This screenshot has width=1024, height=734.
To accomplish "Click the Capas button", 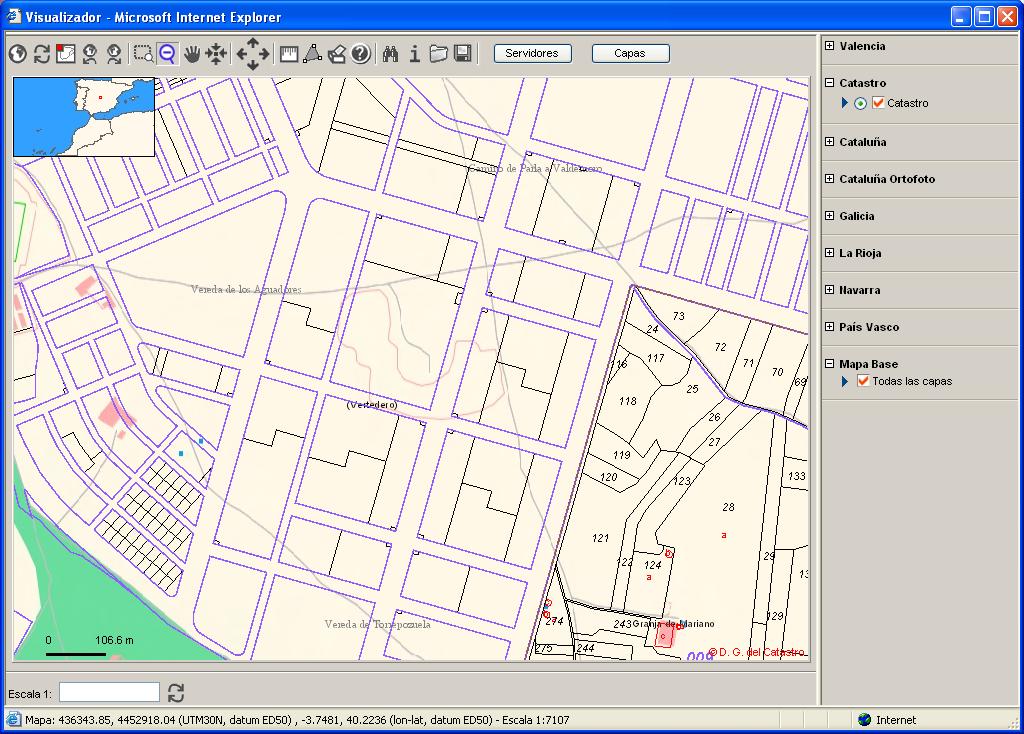I will click(630, 54).
